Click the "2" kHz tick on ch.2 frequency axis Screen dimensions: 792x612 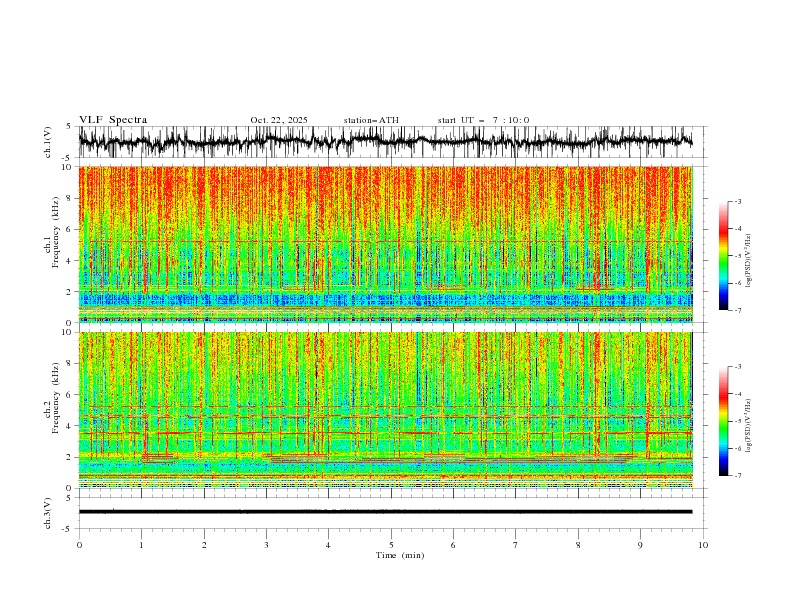[x=70, y=457]
